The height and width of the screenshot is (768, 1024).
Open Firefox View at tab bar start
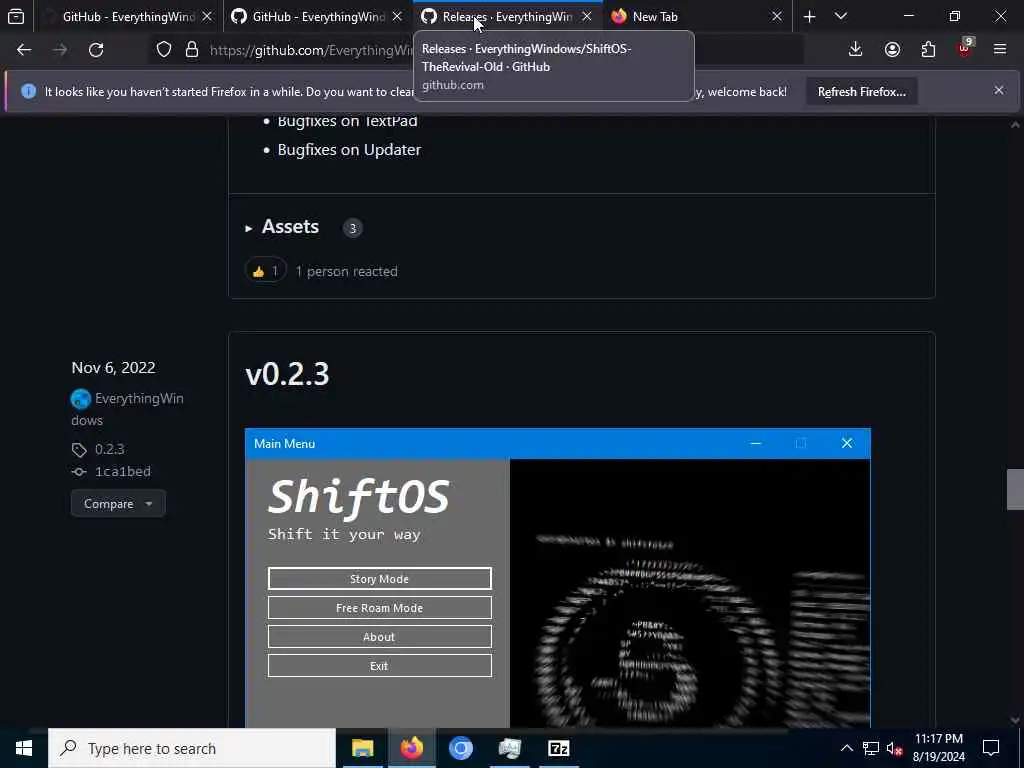pyautogui.click(x=16, y=16)
